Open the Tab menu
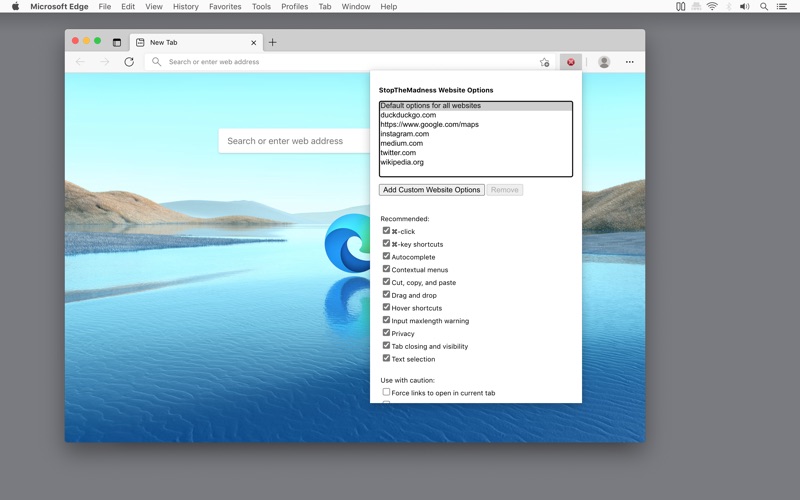The image size is (800, 500). pos(325,7)
